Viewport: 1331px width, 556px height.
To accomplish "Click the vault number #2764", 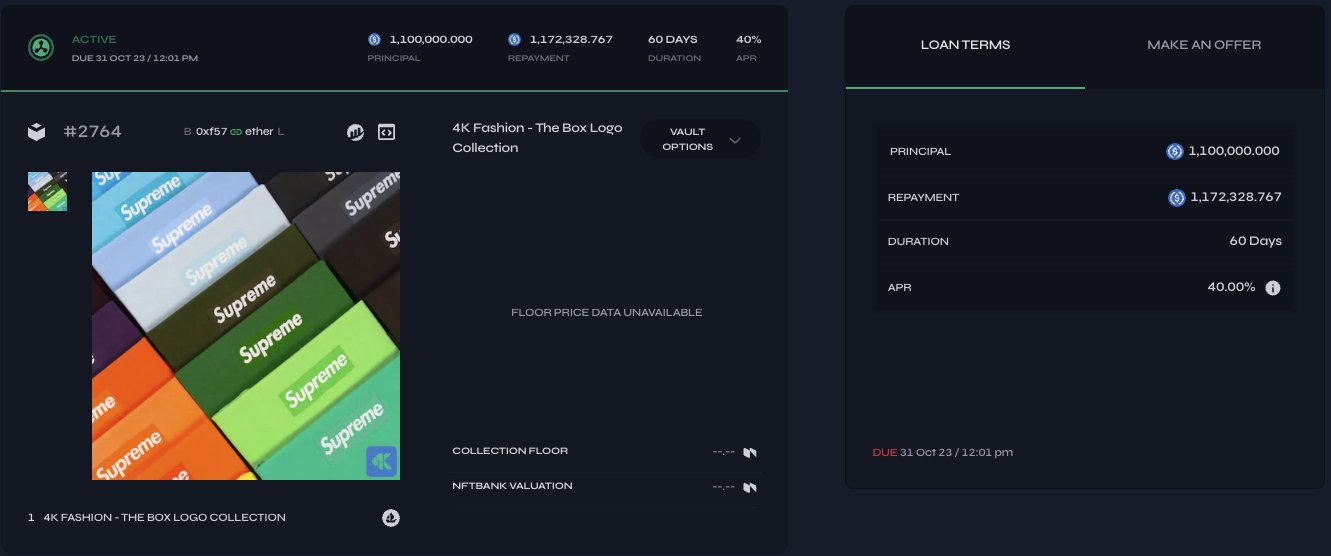I will (x=92, y=131).
